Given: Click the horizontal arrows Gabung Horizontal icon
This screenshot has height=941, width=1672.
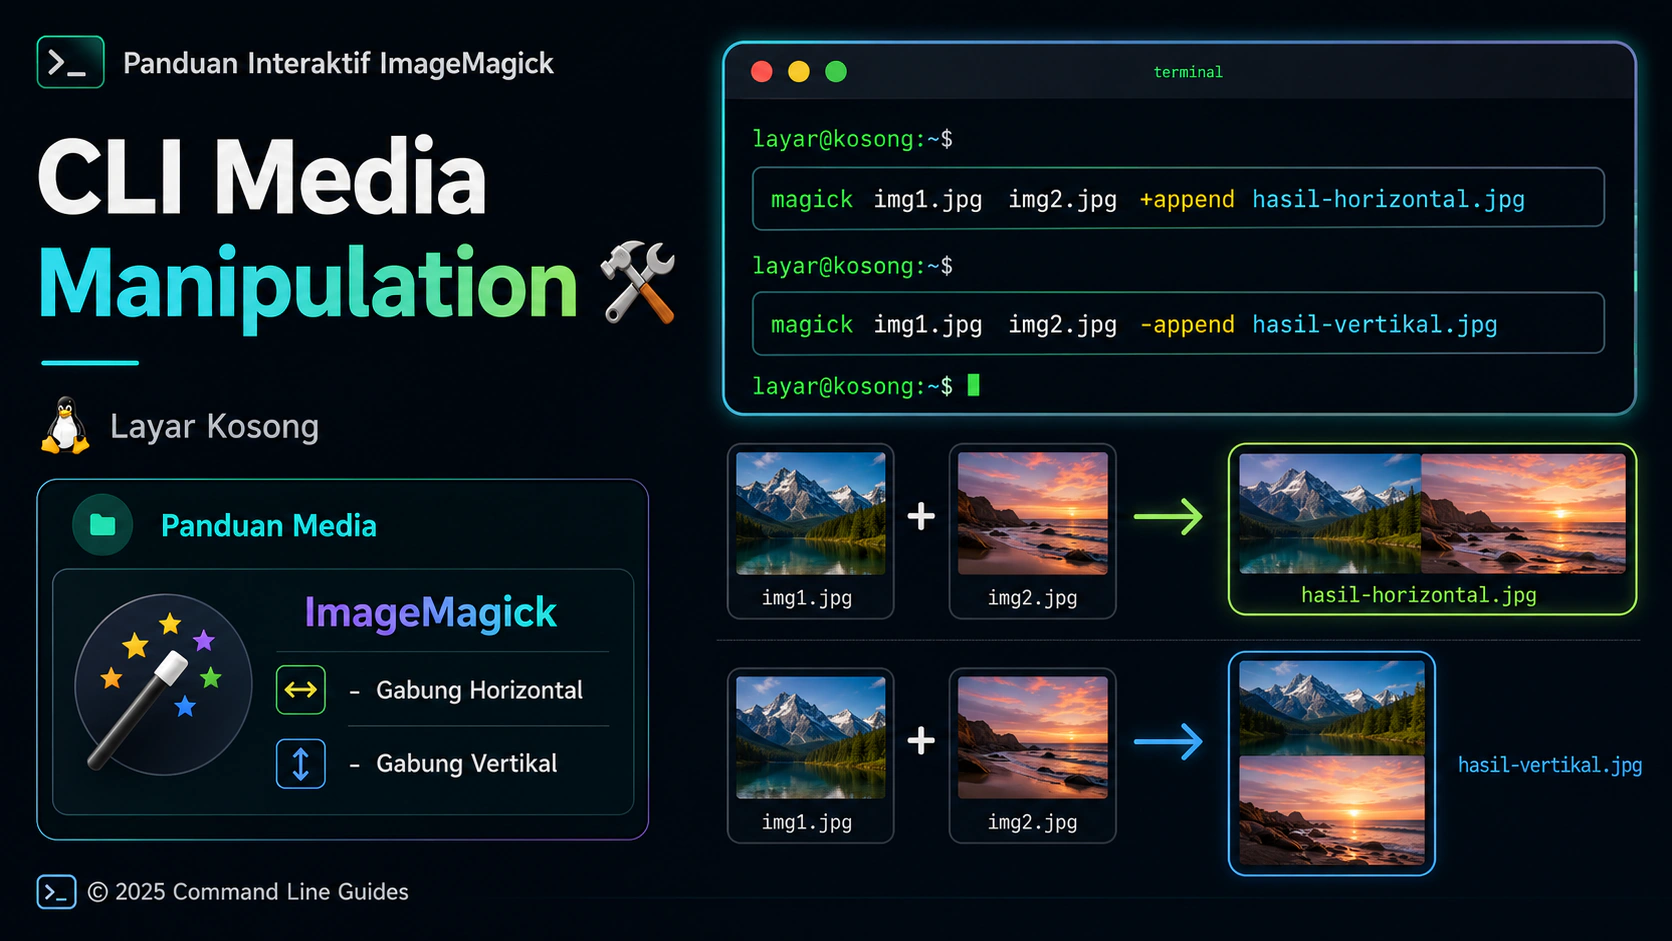Looking at the screenshot, I should 301,690.
